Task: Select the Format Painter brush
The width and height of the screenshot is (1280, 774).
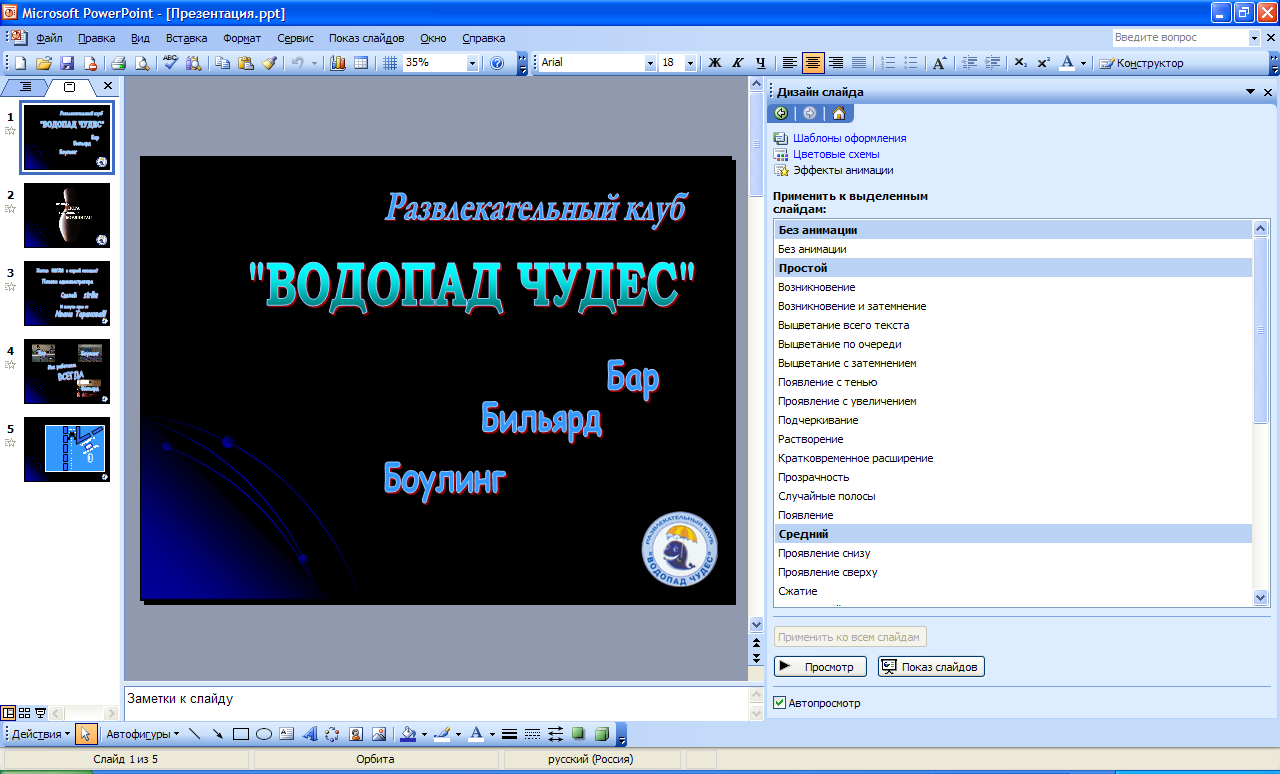Action: tap(269, 63)
